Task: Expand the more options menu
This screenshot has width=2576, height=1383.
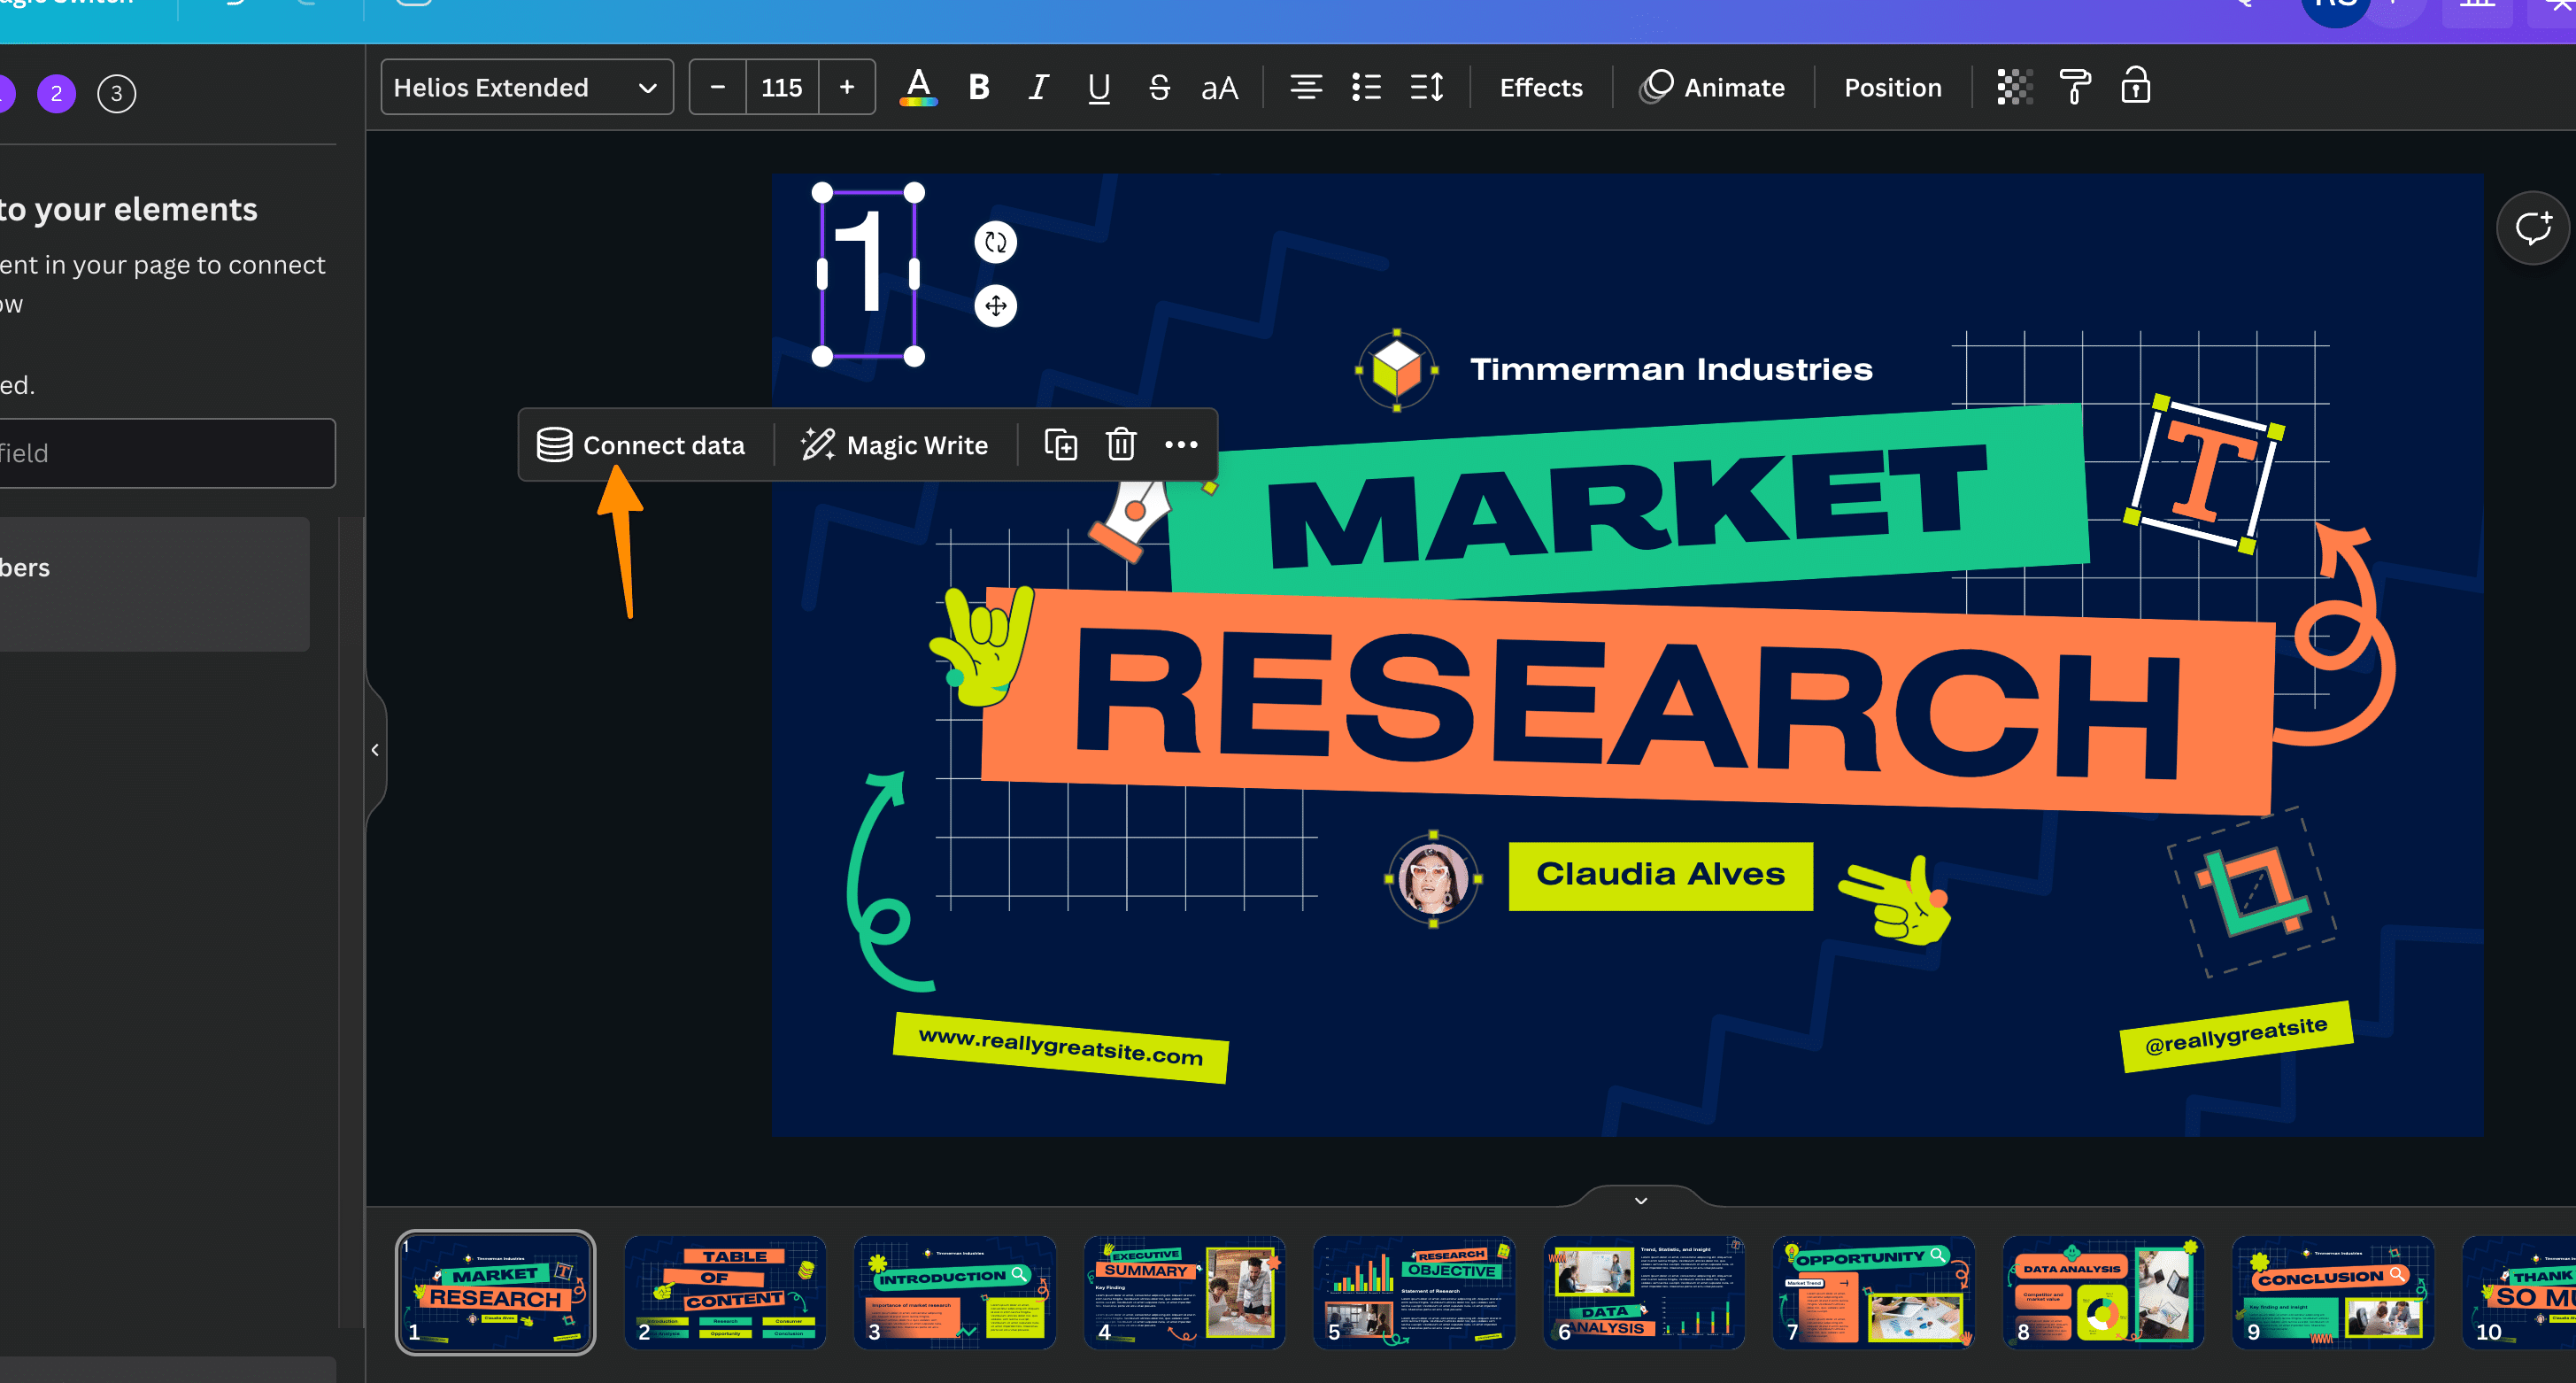Action: (1183, 444)
